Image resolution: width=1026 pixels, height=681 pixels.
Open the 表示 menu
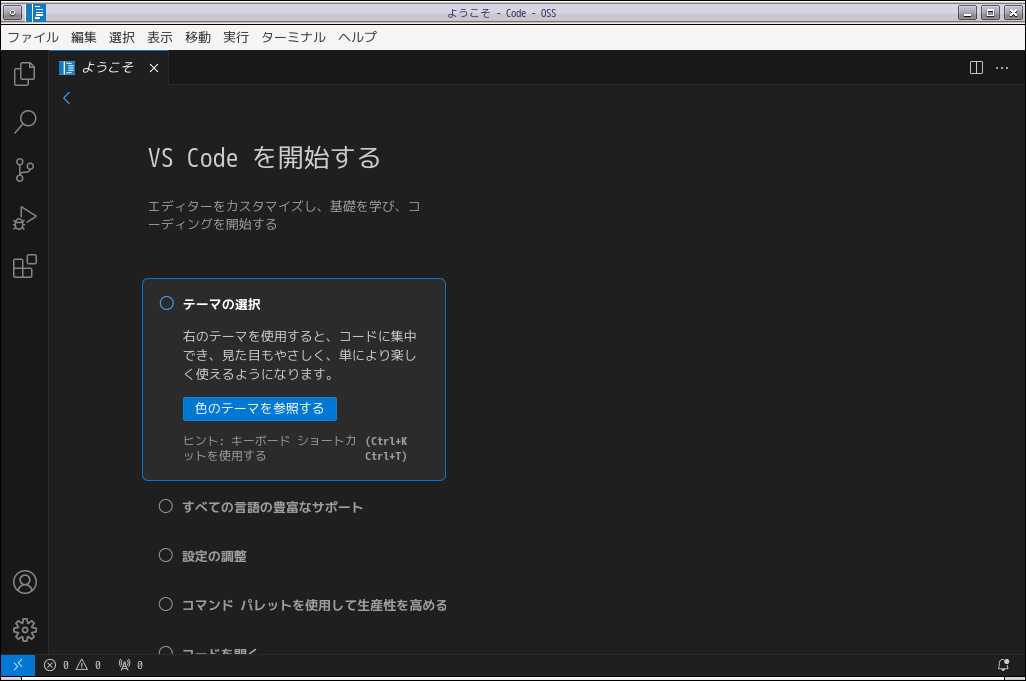tap(160, 37)
